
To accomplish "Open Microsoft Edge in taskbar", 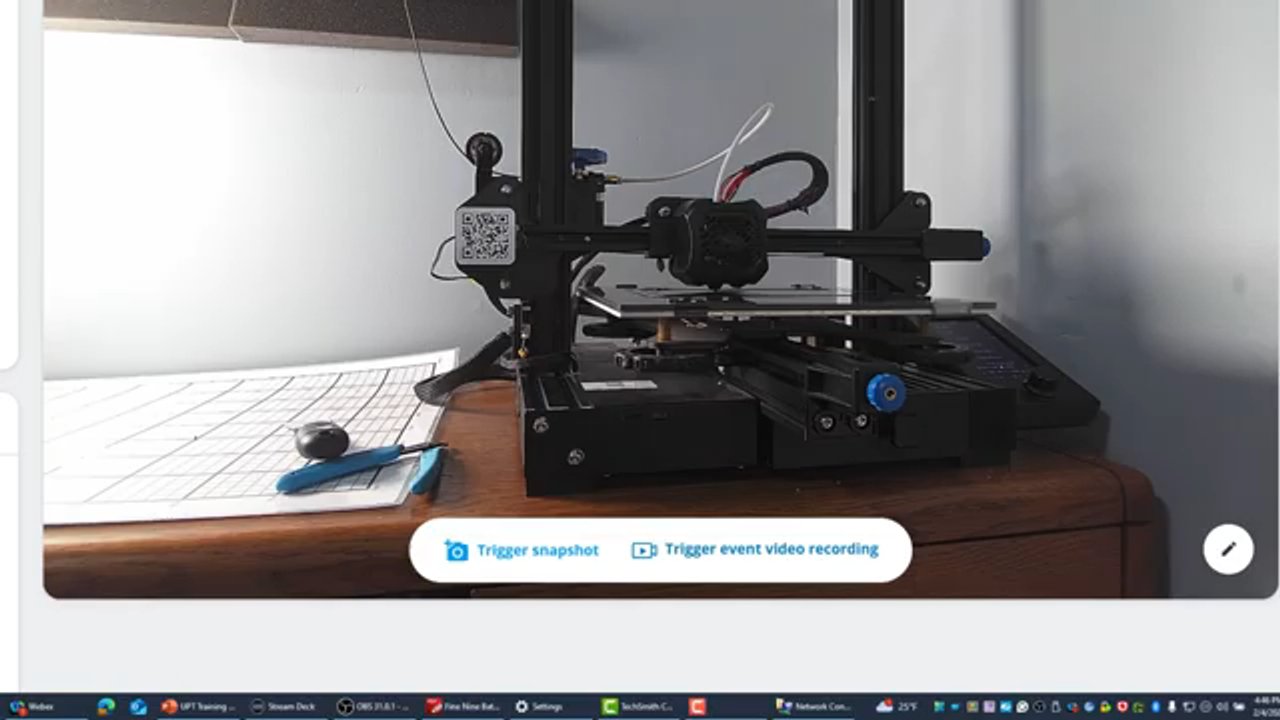I will tap(106, 706).
